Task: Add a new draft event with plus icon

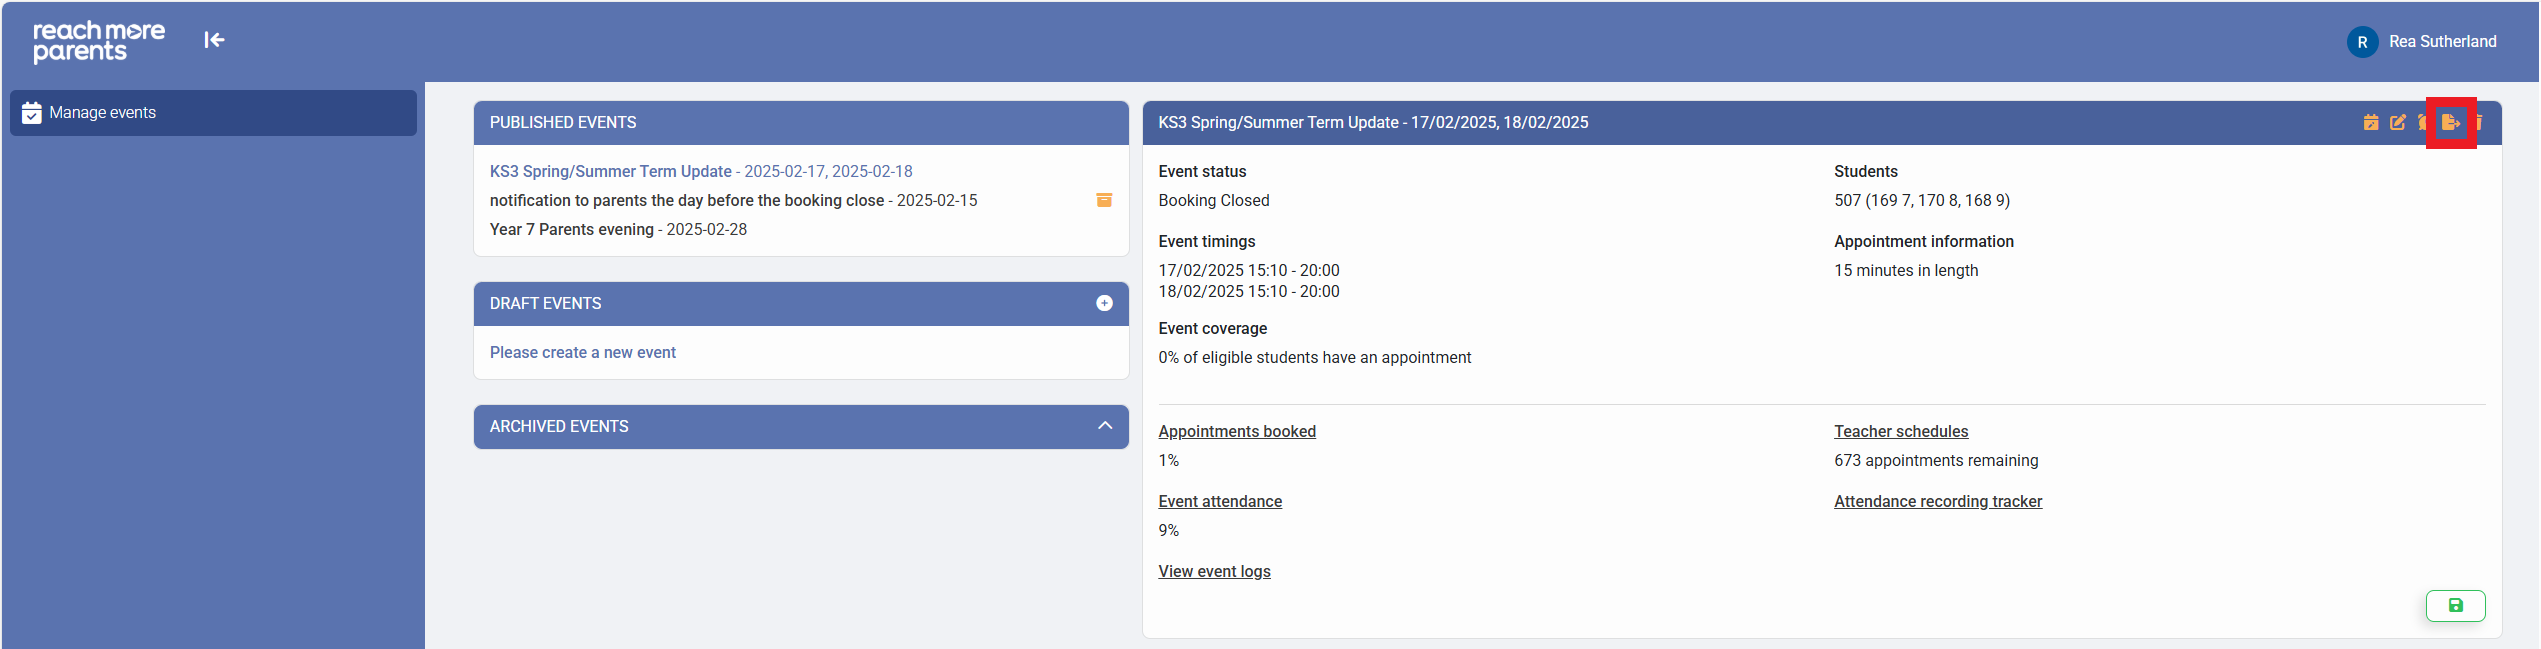Action: [1104, 303]
